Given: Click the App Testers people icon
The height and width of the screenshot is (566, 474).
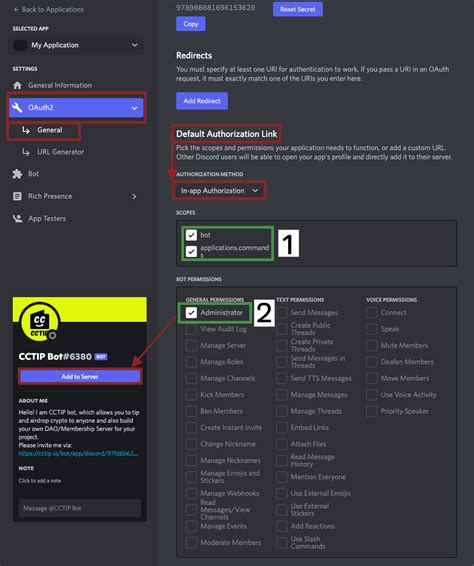Looking at the screenshot, I should pos(17,219).
